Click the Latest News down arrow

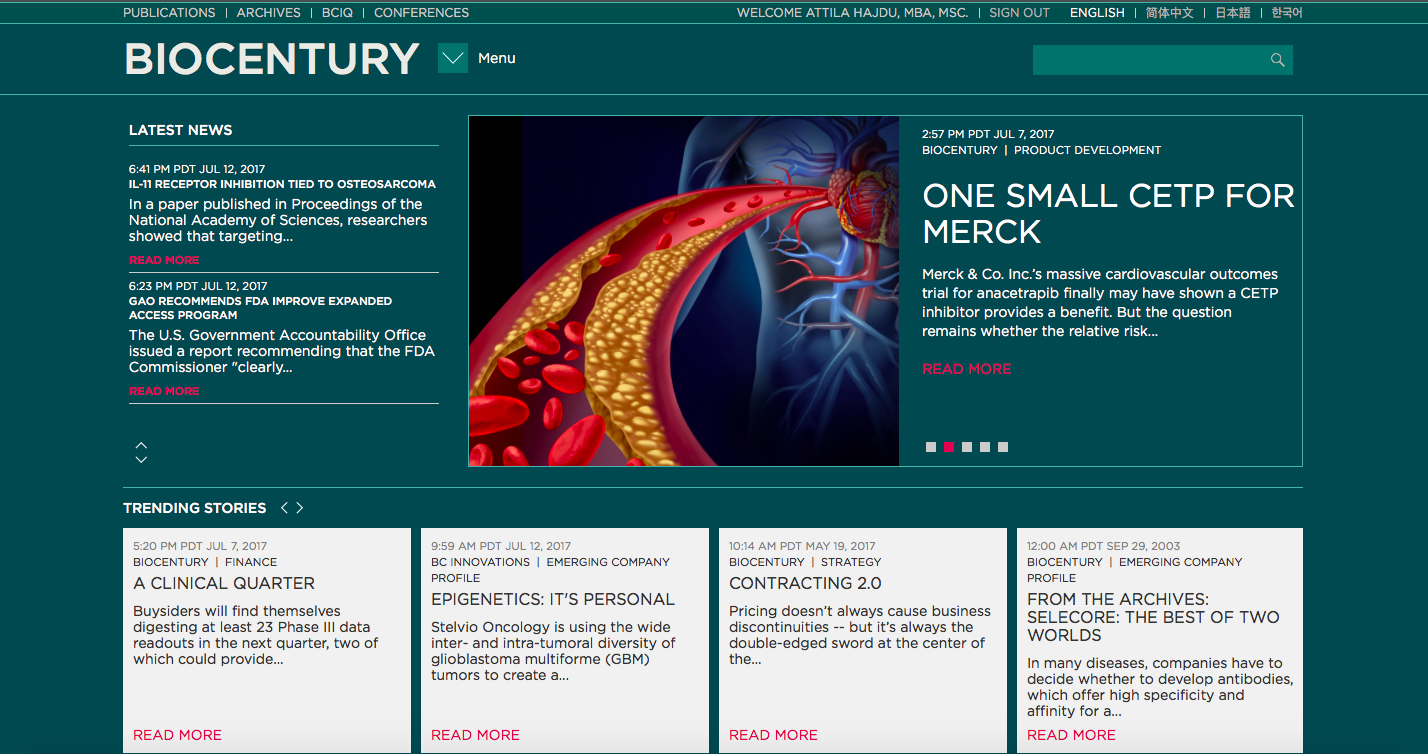coord(141,459)
